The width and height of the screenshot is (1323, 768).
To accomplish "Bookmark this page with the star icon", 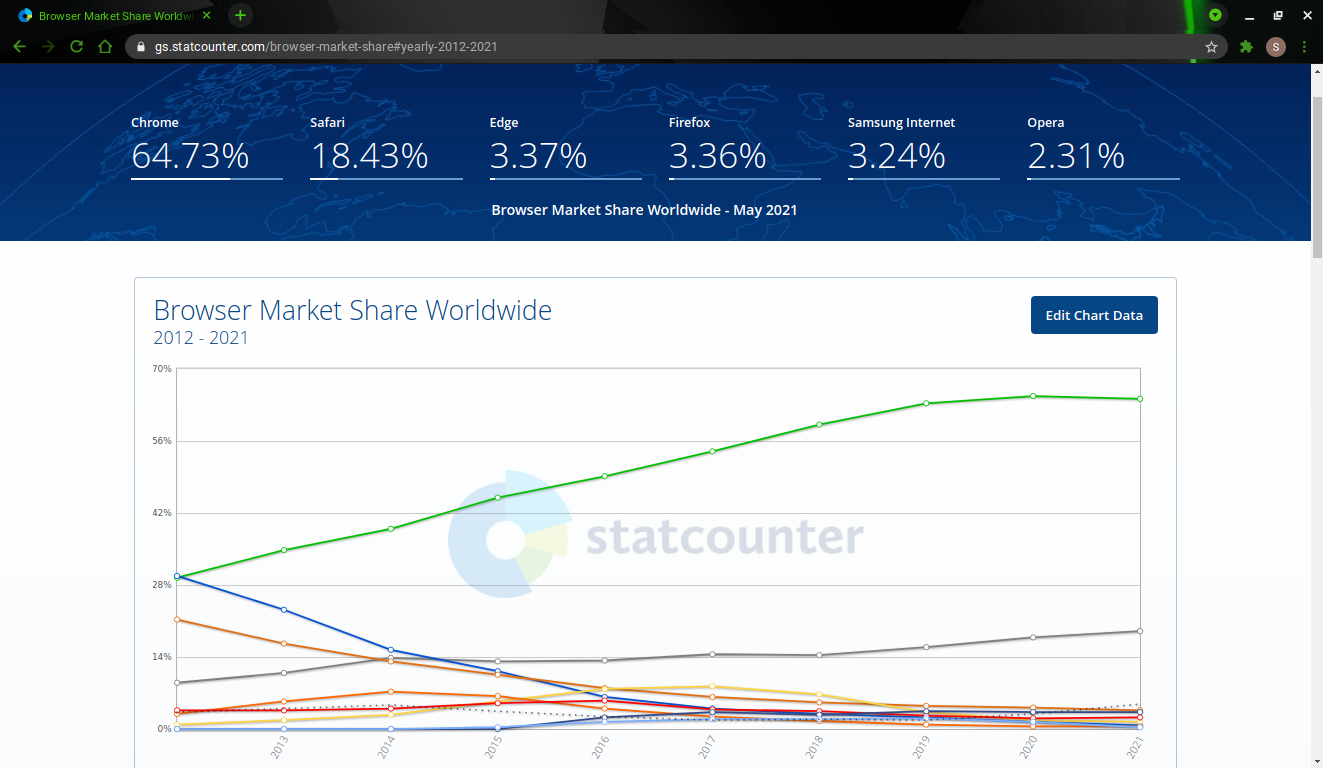I will 1211,47.
